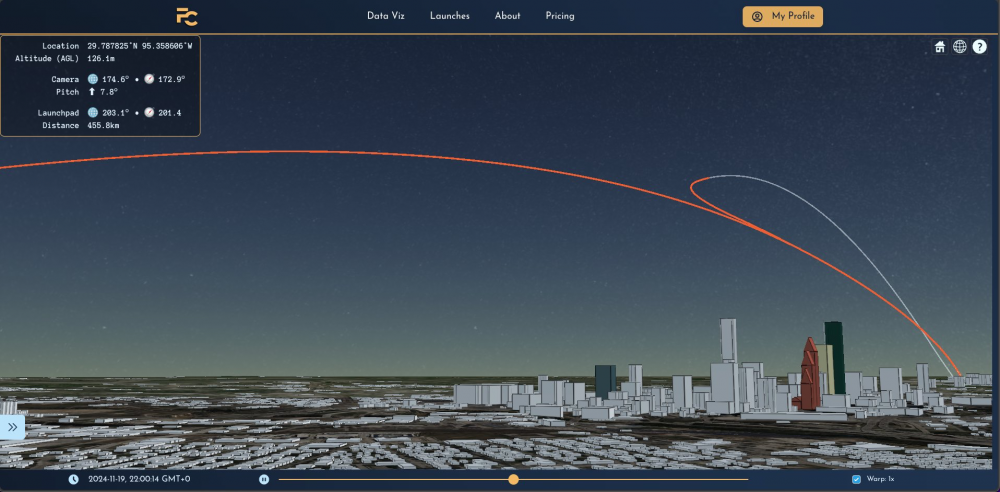
Task: Click the home view icon
Action: point(940,47)
